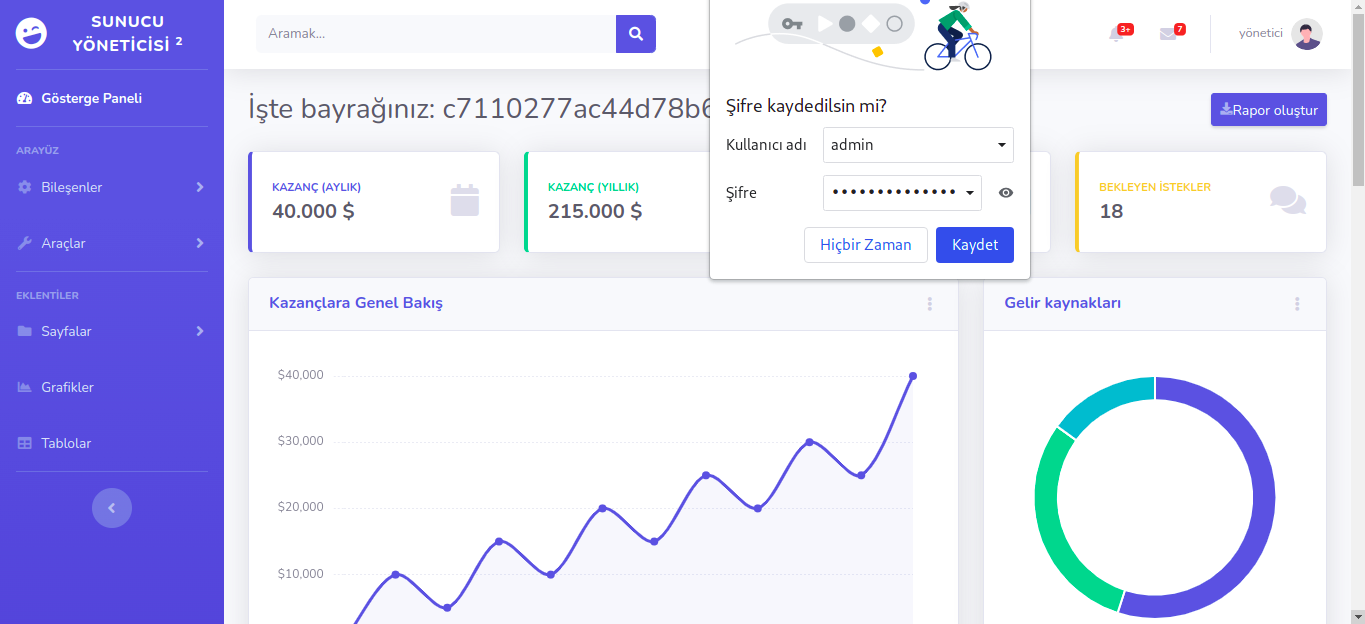1365x624 pixels.
Task: Click the gear icon beside Bileşenler
Action: (25, 187)
